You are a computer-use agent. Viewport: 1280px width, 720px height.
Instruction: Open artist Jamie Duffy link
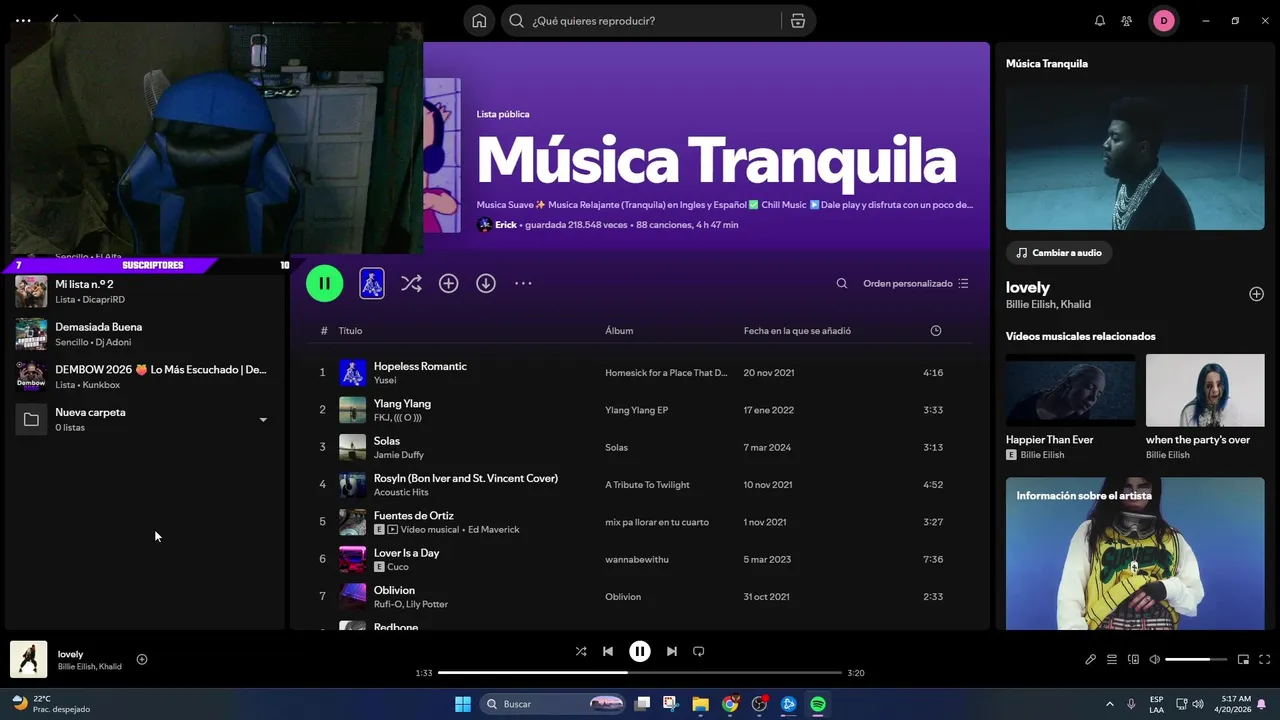tap(399, 455)
